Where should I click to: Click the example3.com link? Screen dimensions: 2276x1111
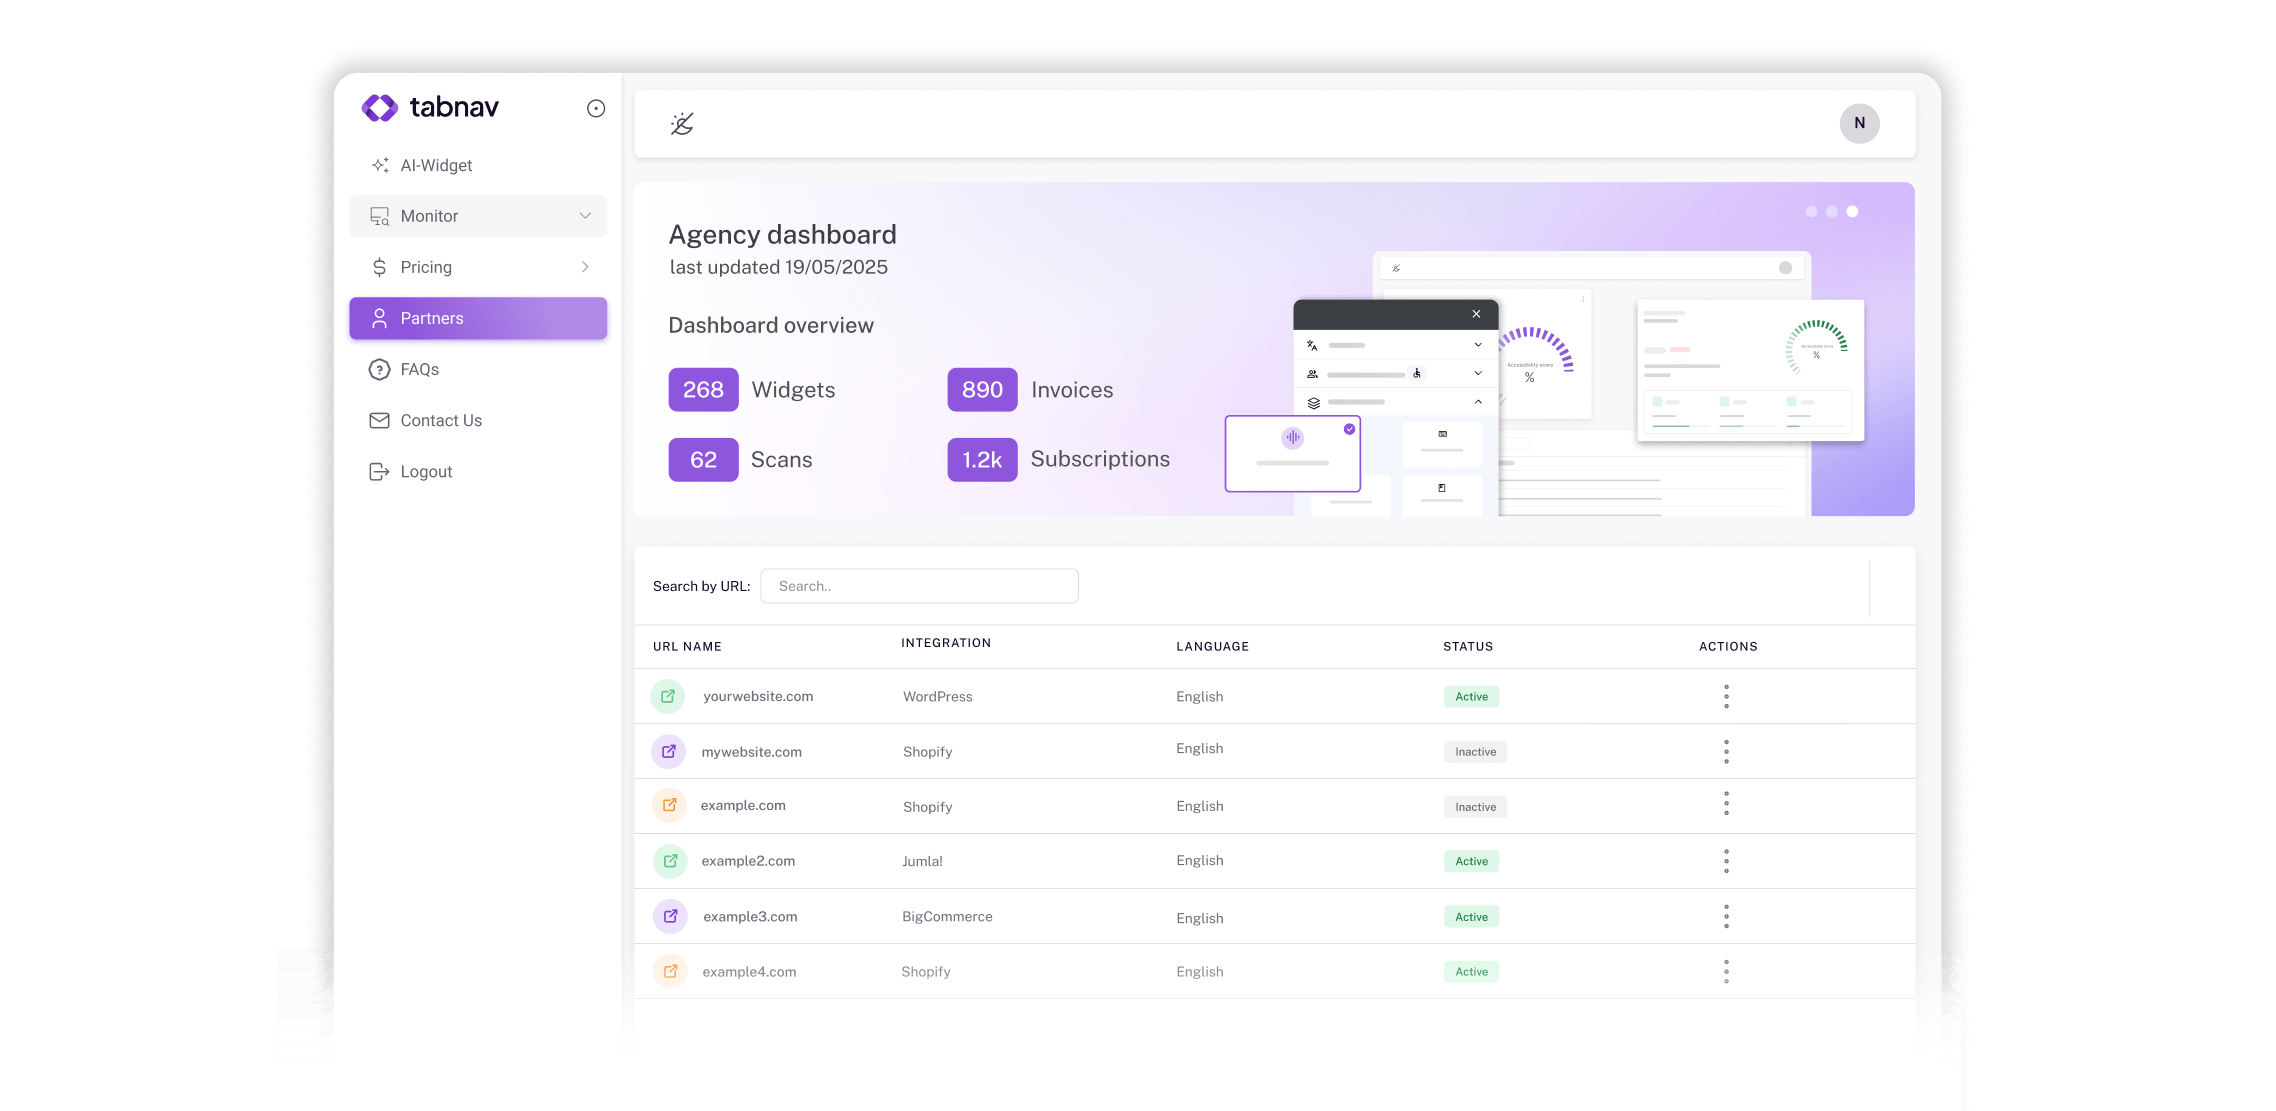coord(750,916)
